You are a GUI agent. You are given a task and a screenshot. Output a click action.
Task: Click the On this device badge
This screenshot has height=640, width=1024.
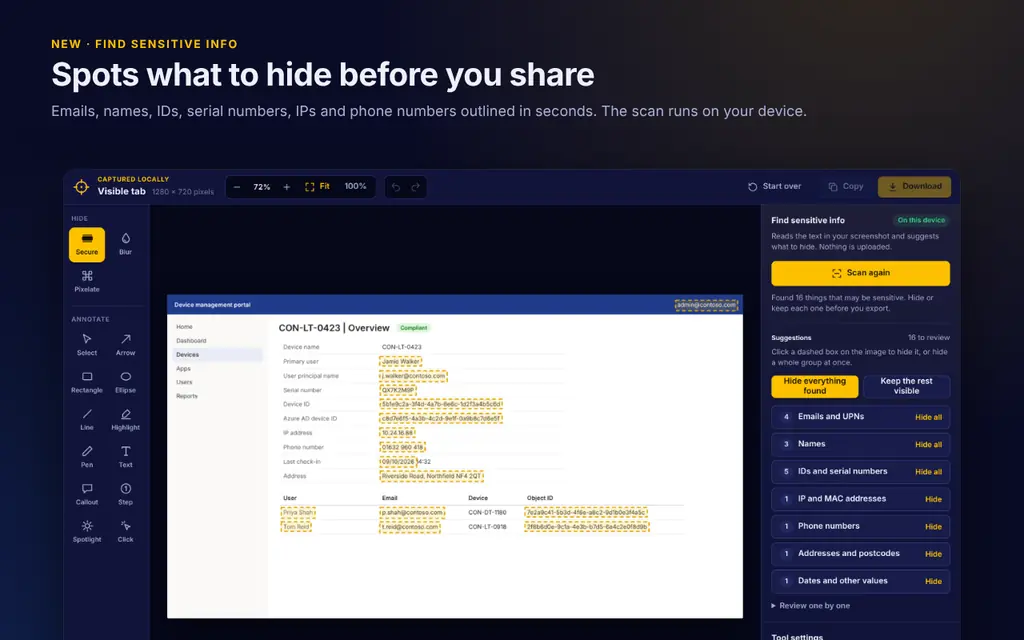[921, 220]
